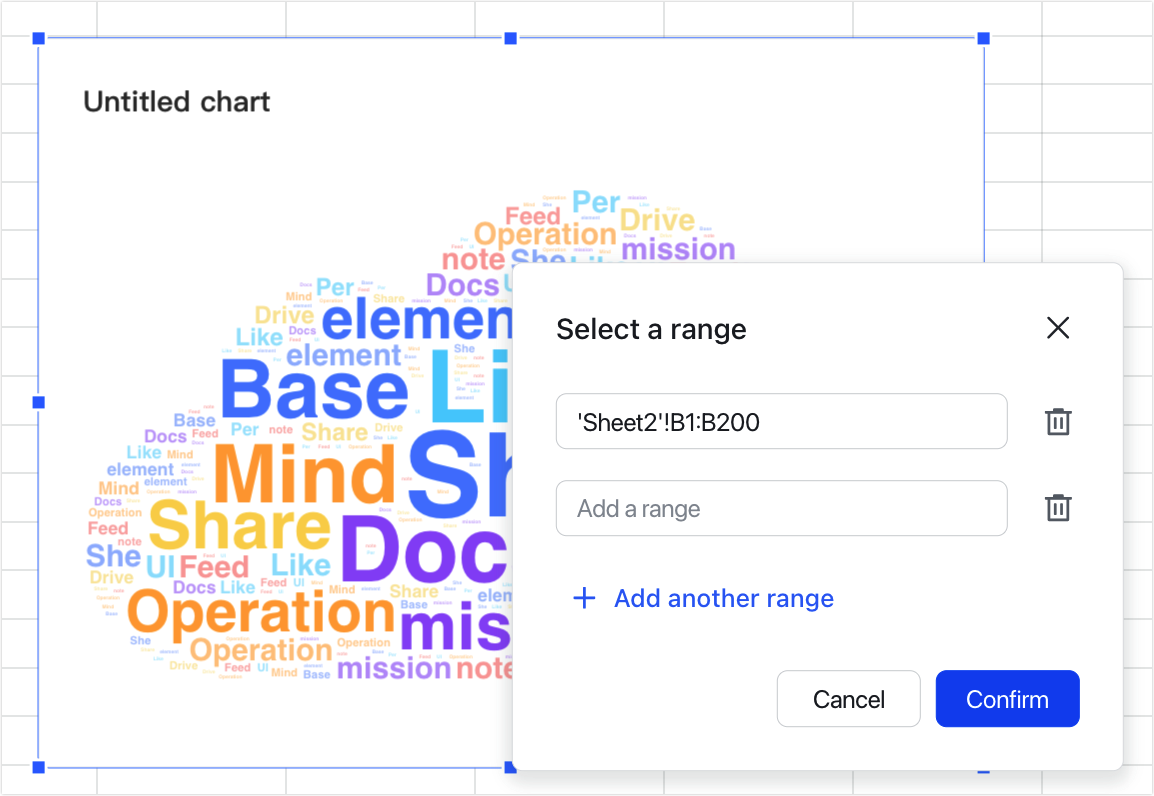Select the Untitled chart title text
This screenshot has height=796, width=1154.
click(x=176, y=101)
